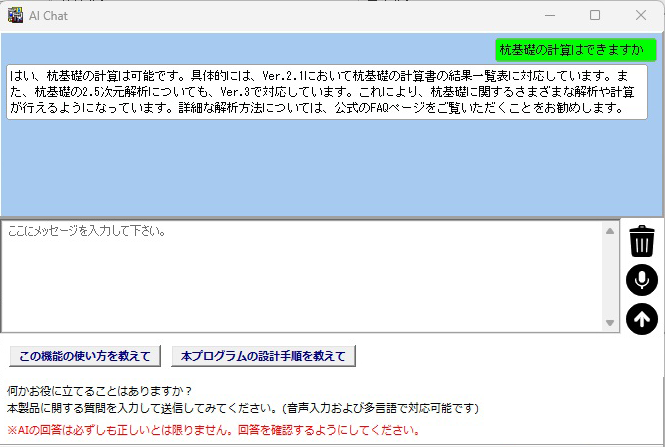Send message with the up arrow button
The image size is (665, 447).
point(642,319)
